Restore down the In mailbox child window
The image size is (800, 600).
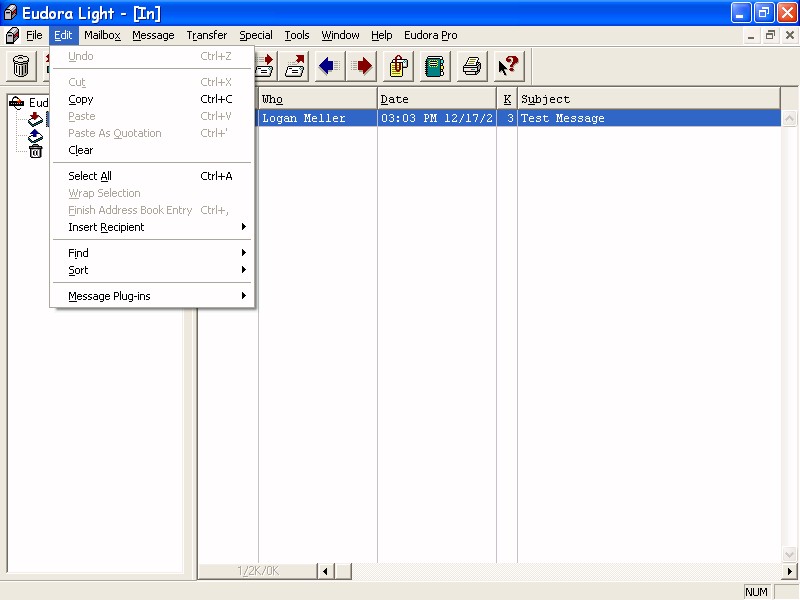[x=770, y=36]
